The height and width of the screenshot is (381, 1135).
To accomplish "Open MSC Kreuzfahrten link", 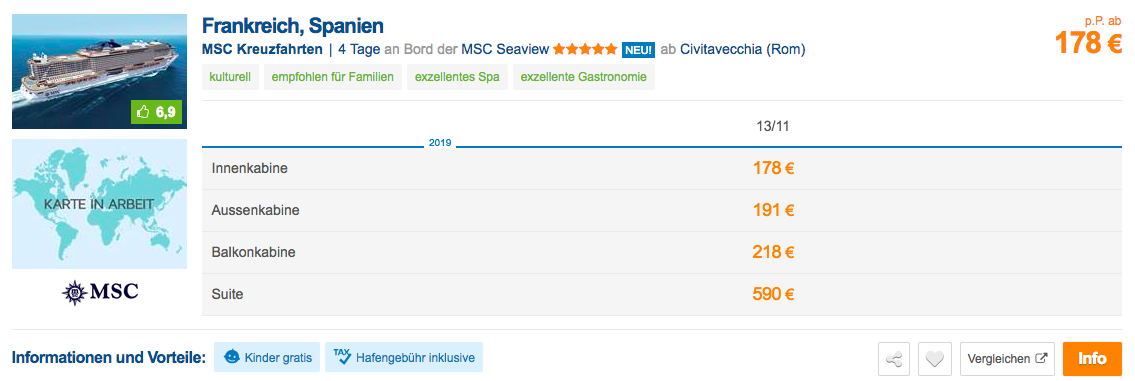I will point(262,50).
